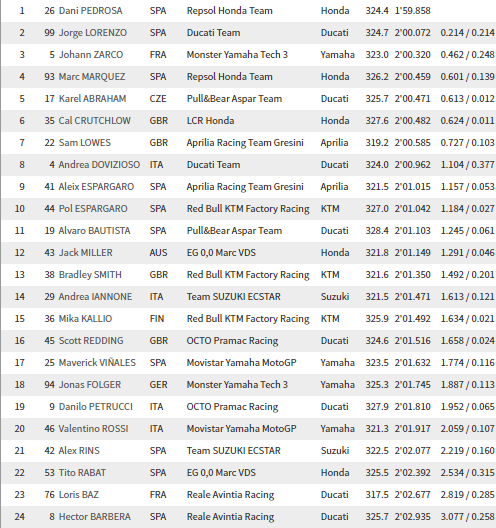Select Cal CRUTCHLOW rider entry
Viewport: 496px width, 528px height.
pos(95,121)
